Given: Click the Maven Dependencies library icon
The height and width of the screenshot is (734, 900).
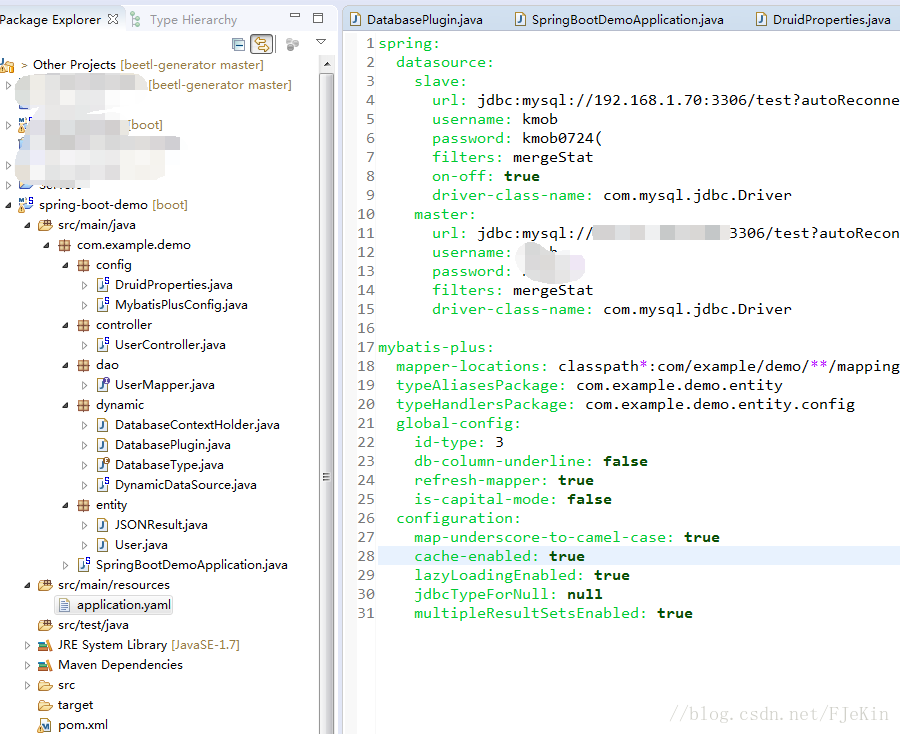Looking at the screenshot, I should tap(45, 666).
